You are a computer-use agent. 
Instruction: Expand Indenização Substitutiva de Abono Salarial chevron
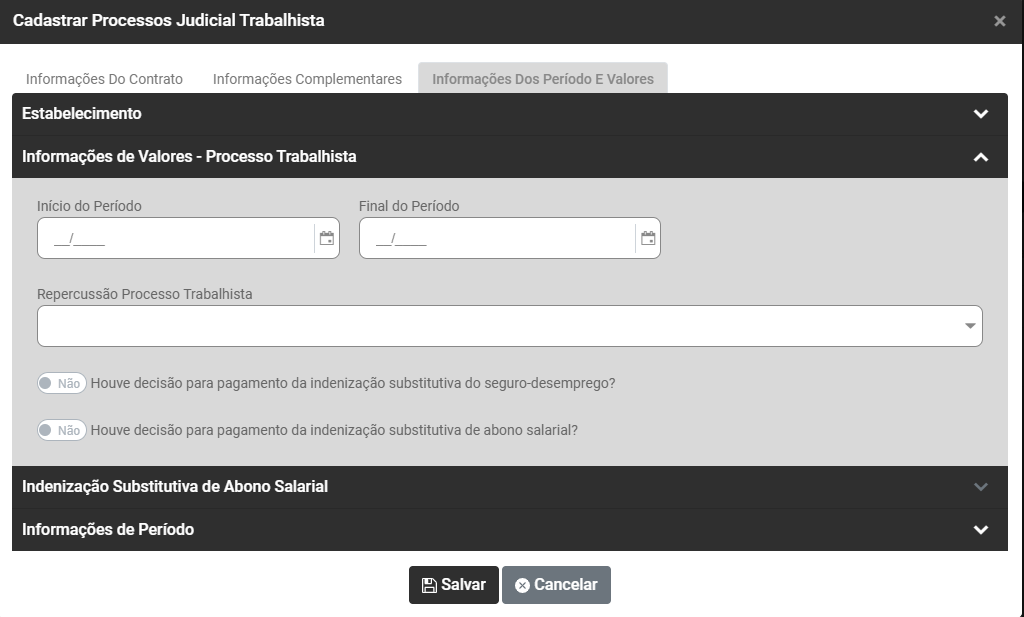pyautogui.click(x=980, y=487)
